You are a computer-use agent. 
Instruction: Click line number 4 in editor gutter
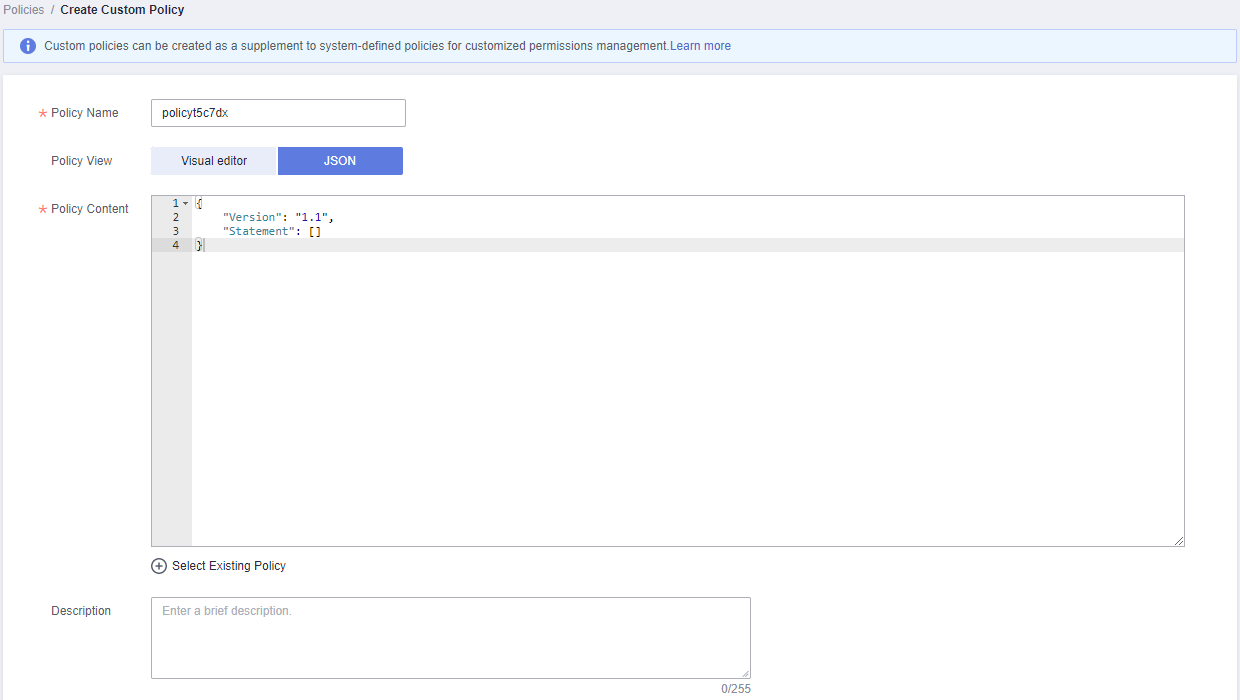tap(176, 245)
